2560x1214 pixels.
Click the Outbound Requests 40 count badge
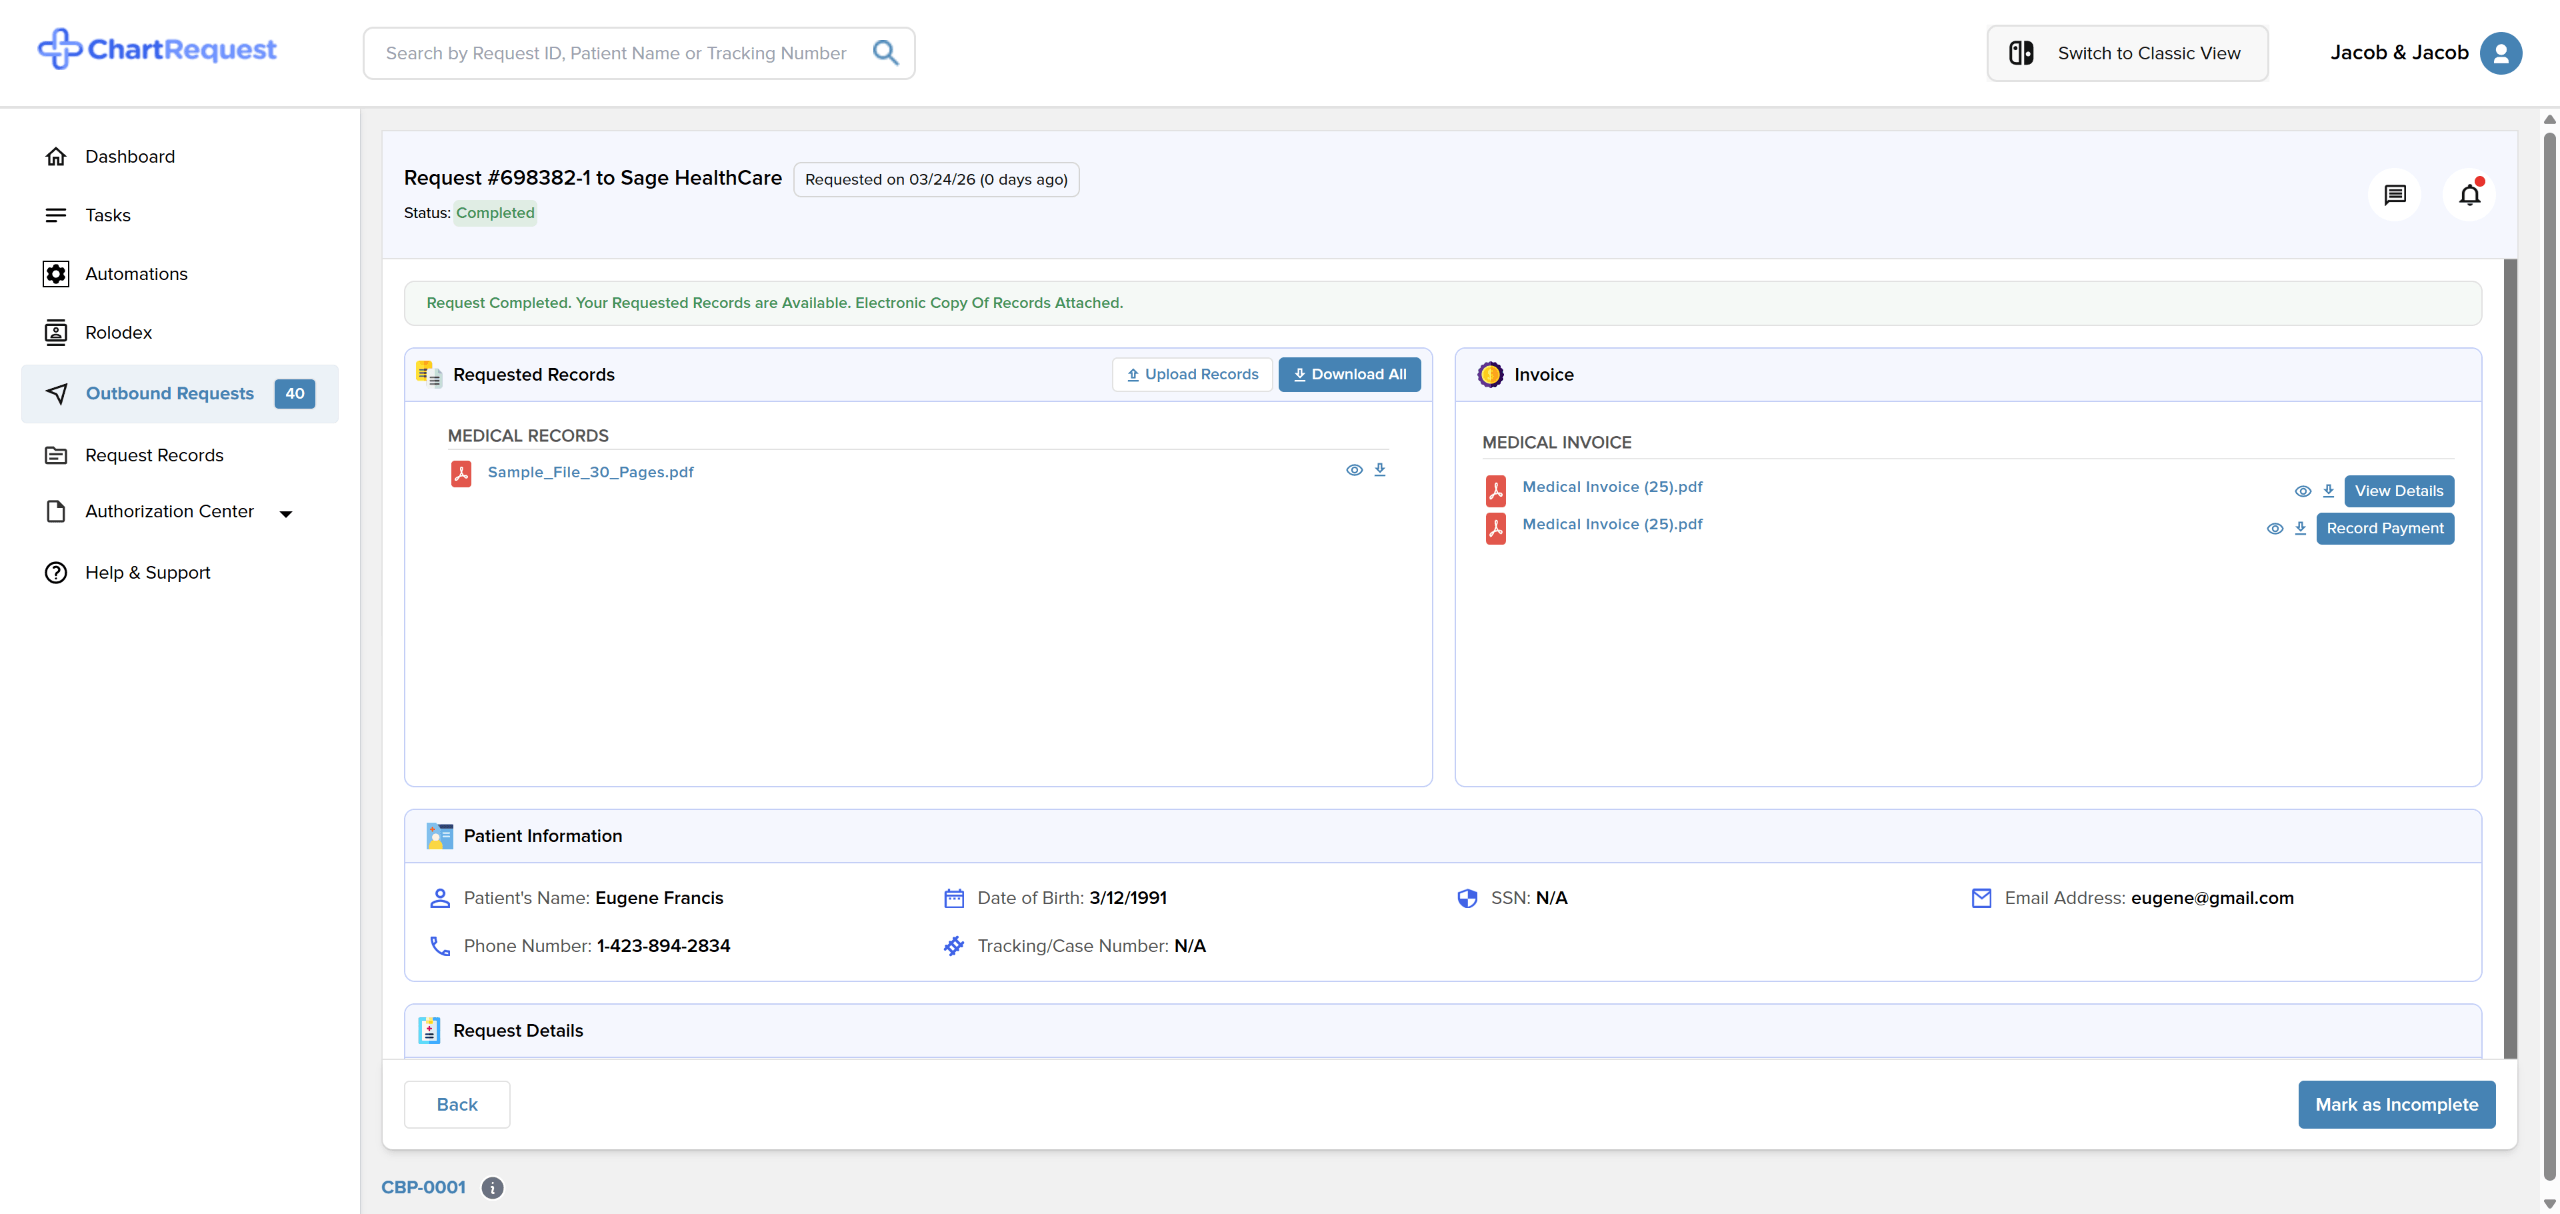click(x=295, y=393)
